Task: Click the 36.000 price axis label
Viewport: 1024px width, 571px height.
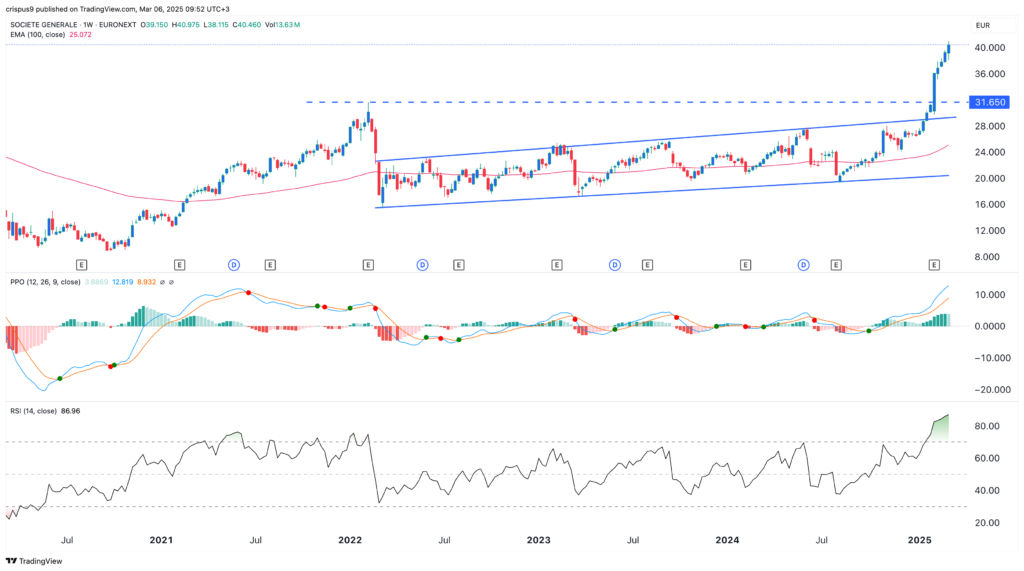Action: 989,74
